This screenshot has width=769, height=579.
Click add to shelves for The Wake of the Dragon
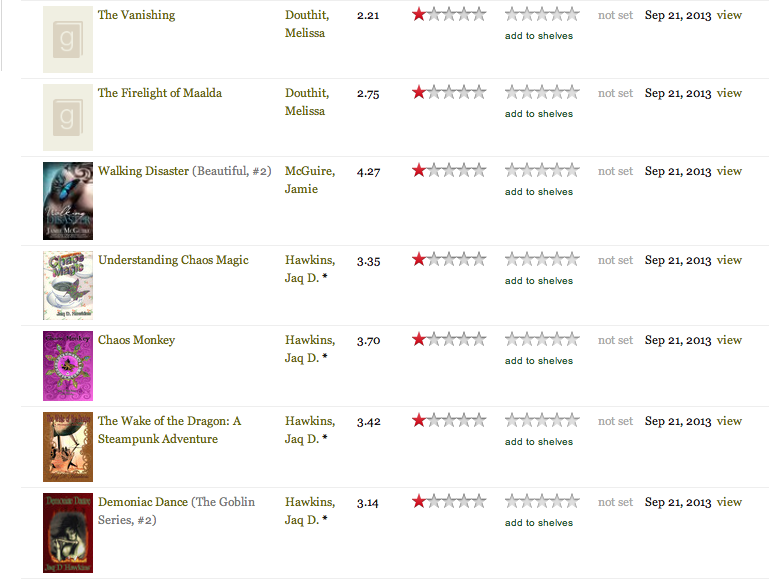[x=539, y=442]
